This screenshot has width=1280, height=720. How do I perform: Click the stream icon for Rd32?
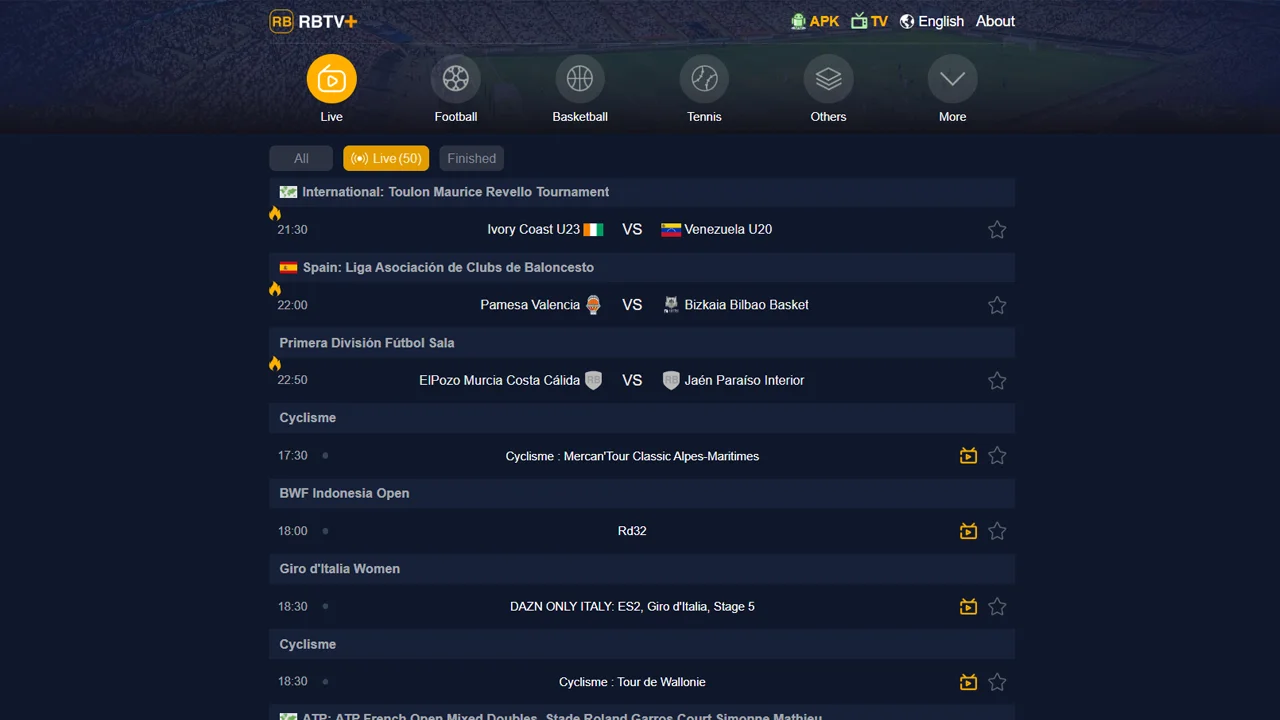968,531
